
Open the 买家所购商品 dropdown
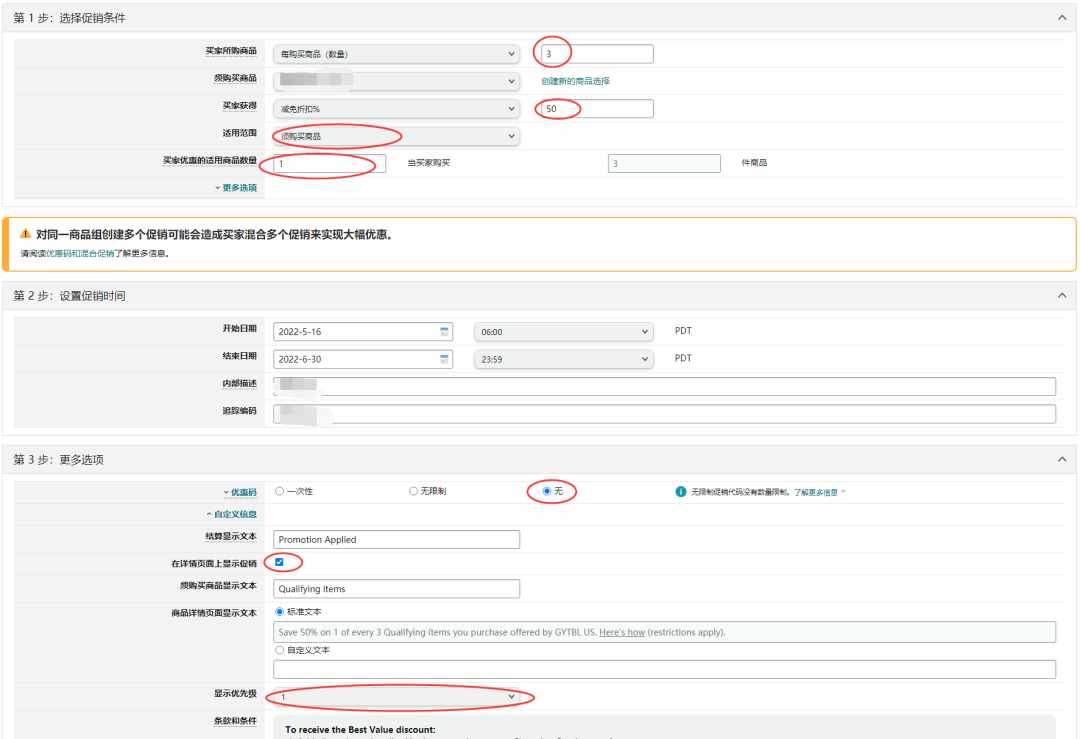pyautogui.click(x=396, y=54)
